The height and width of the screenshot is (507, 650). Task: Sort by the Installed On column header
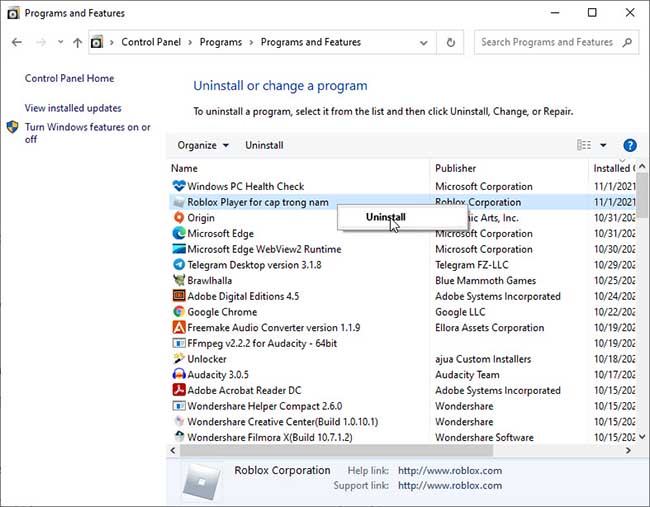click(614, 168)
